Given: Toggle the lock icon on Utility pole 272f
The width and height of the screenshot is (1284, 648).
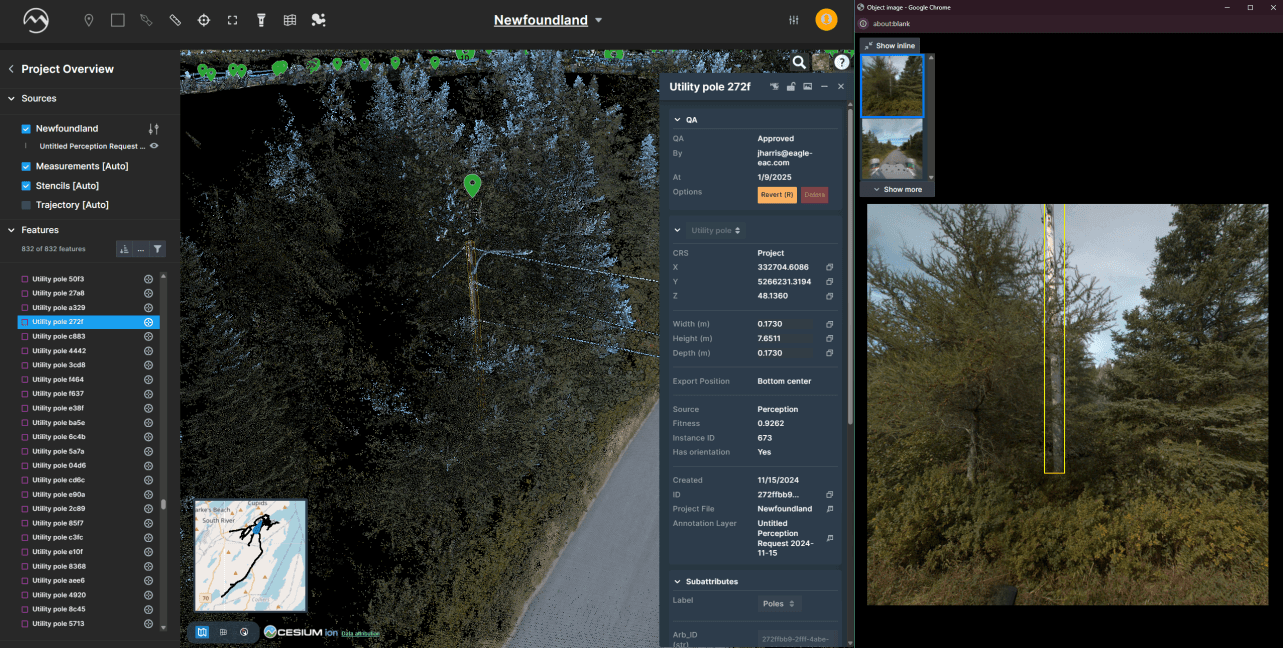Looking at the screenshot, I should (790, 87).
